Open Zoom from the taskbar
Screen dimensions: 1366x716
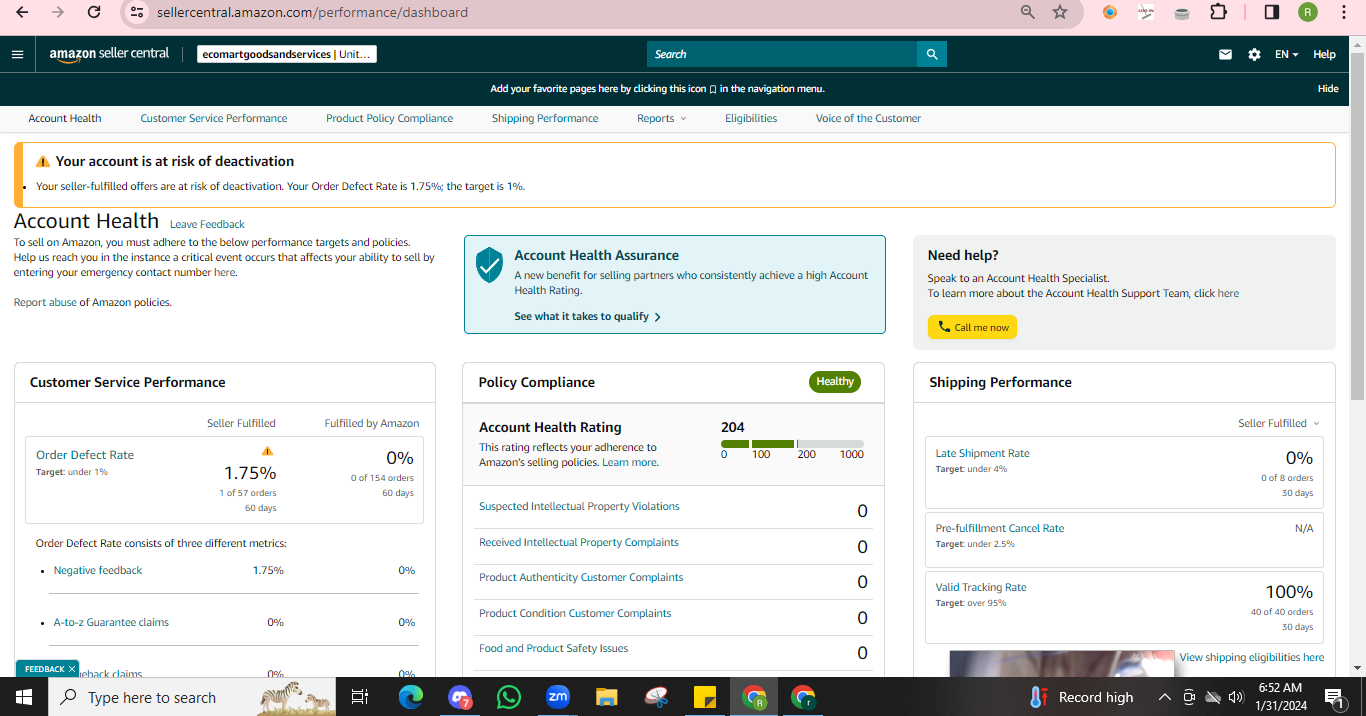[557, 697]
